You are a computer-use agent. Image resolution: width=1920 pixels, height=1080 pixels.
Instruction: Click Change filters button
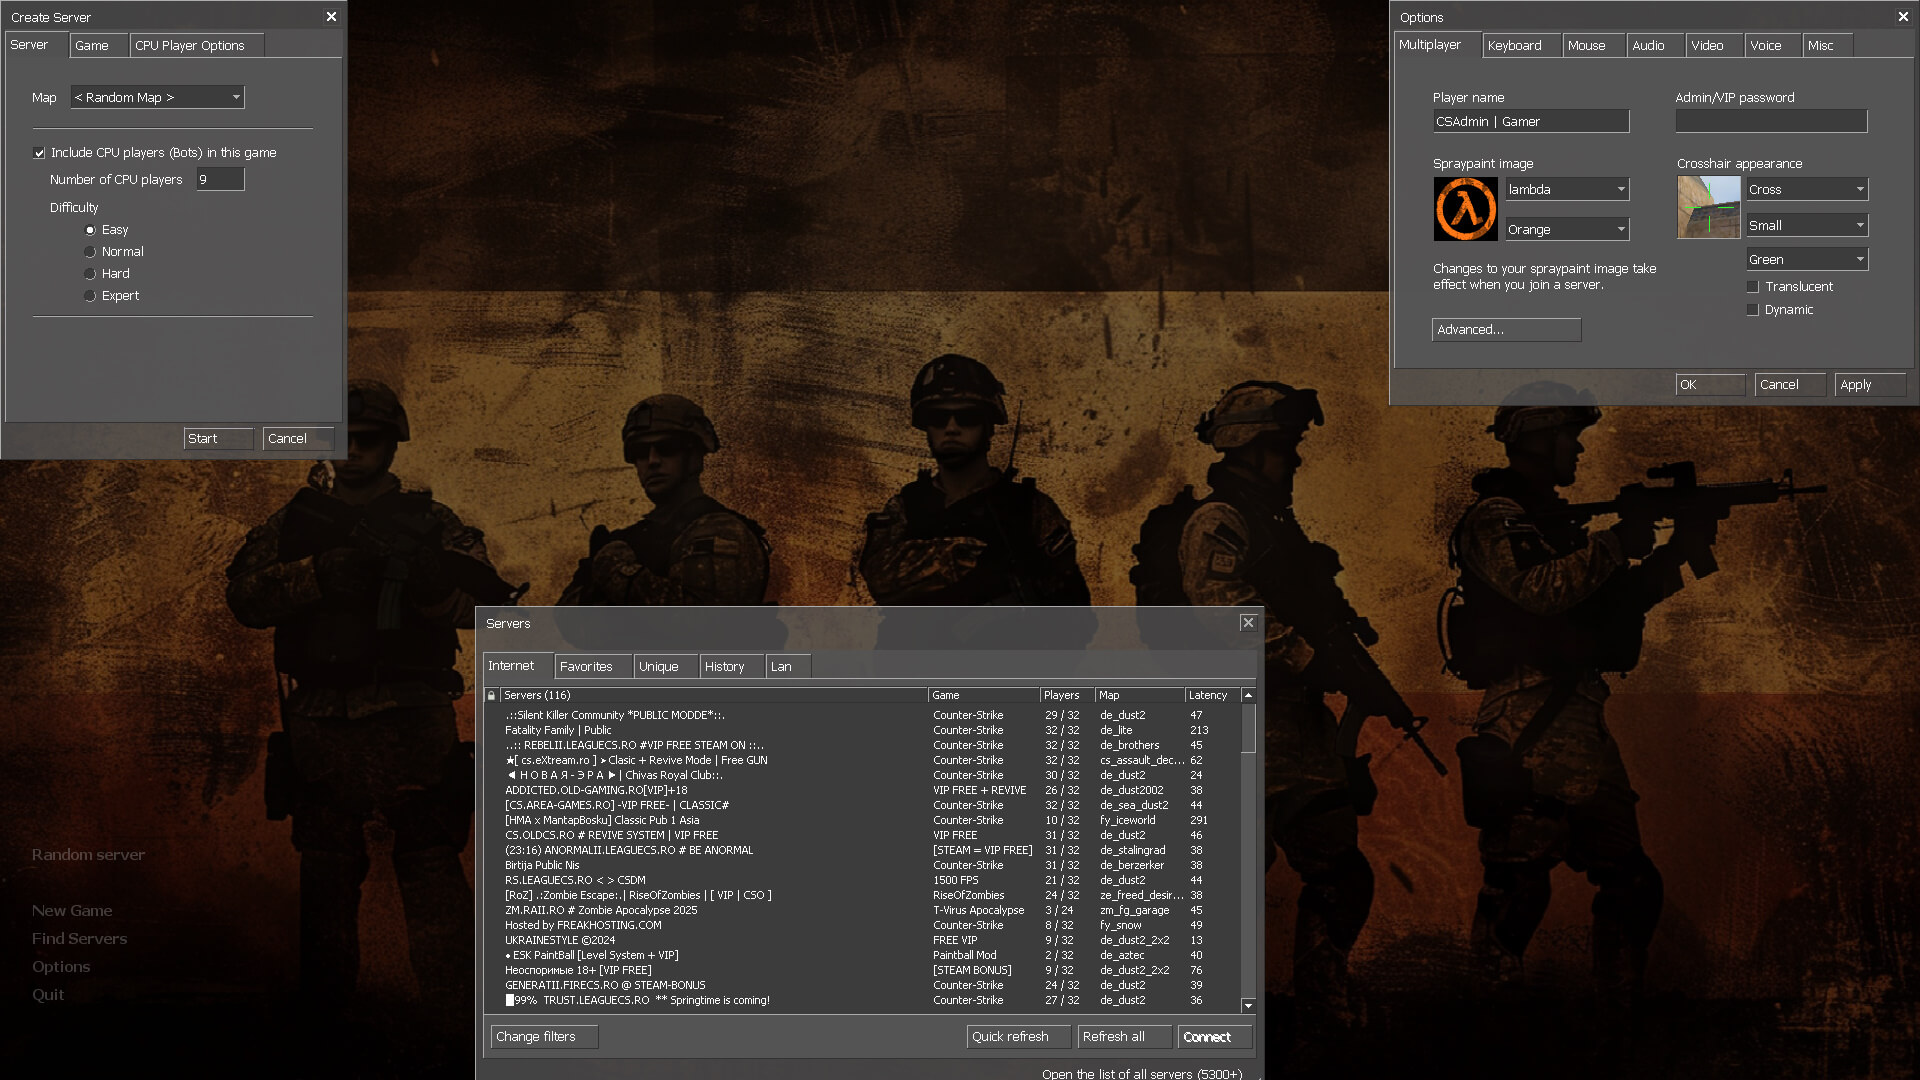544,1036
